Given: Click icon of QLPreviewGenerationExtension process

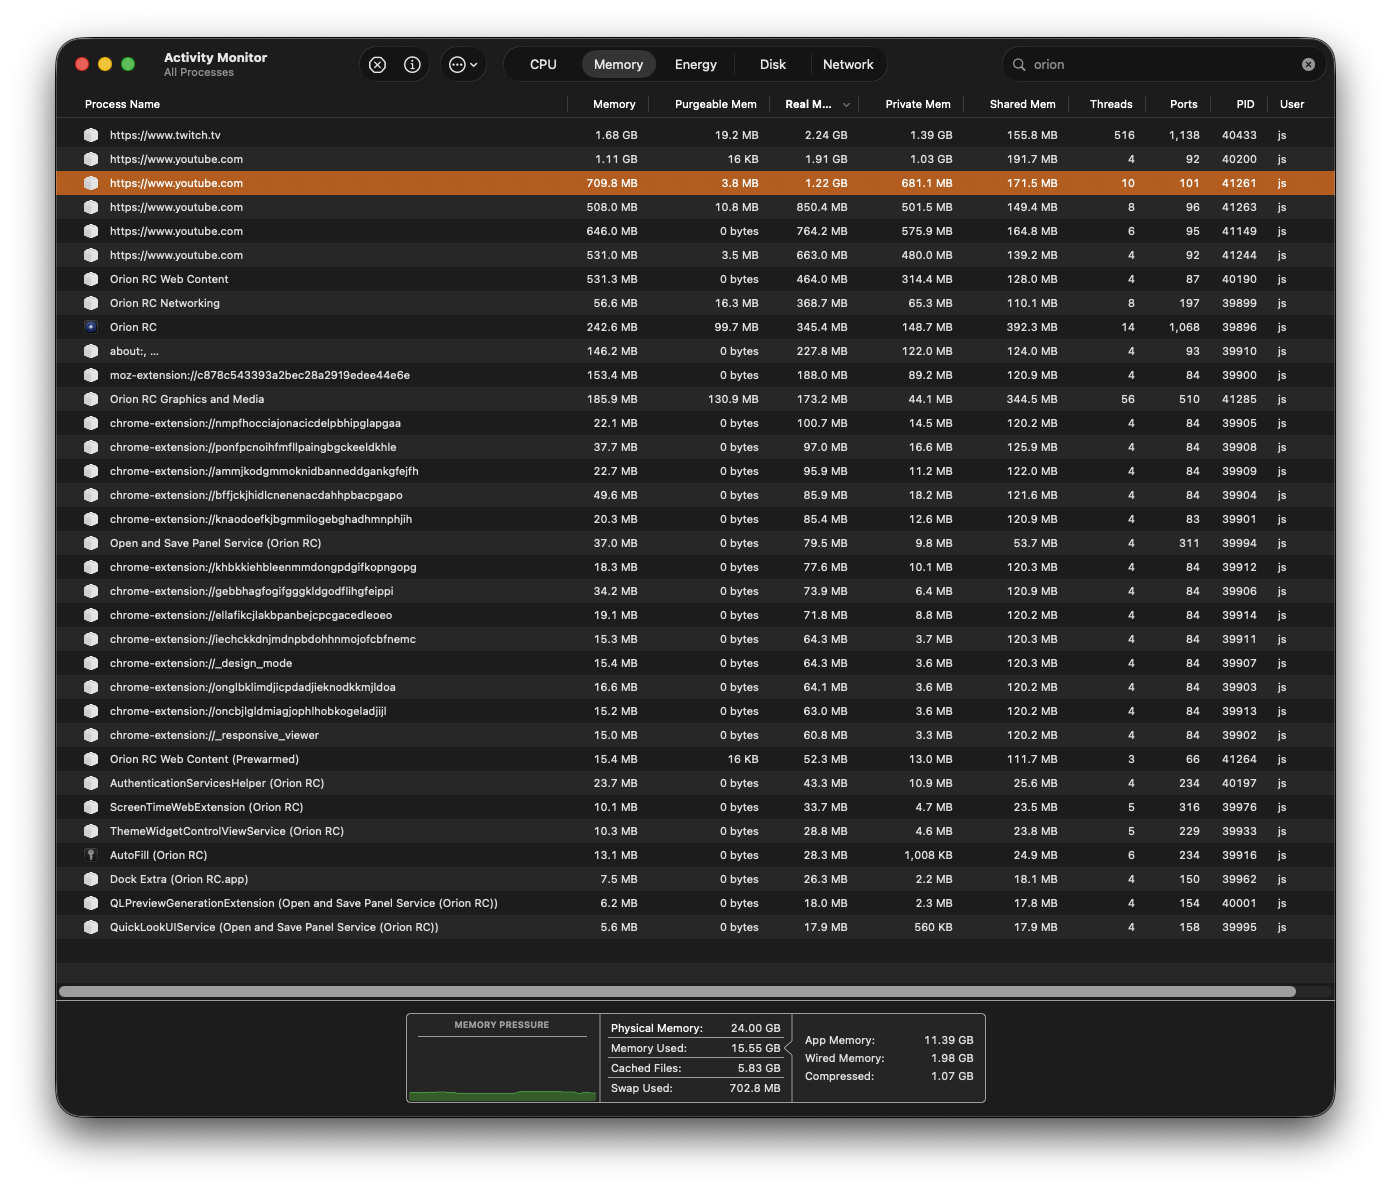Looking at the screenshot, I should point(91,903).
